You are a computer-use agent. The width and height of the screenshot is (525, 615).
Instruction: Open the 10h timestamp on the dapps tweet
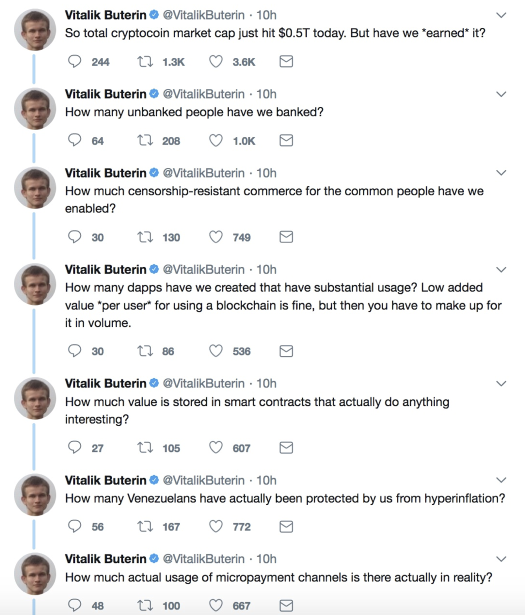click(x=266, y=269)
